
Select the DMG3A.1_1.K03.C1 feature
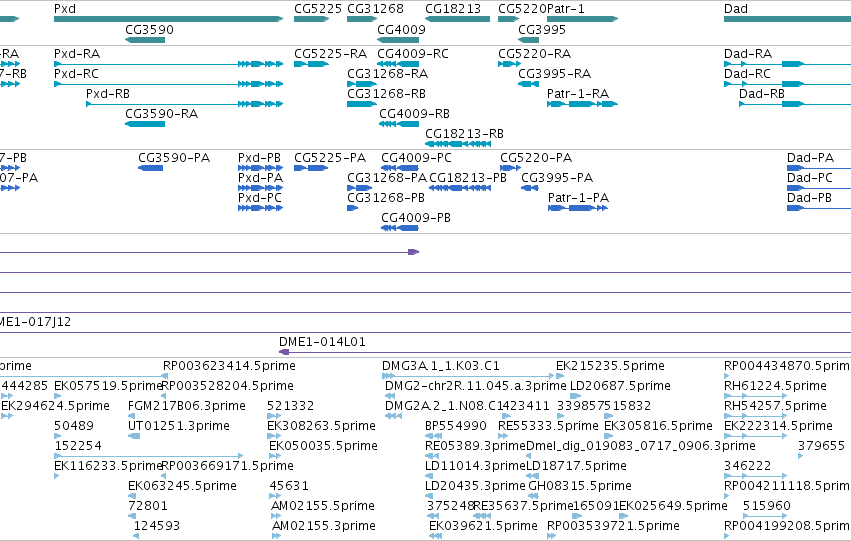[x=468, y=376]
